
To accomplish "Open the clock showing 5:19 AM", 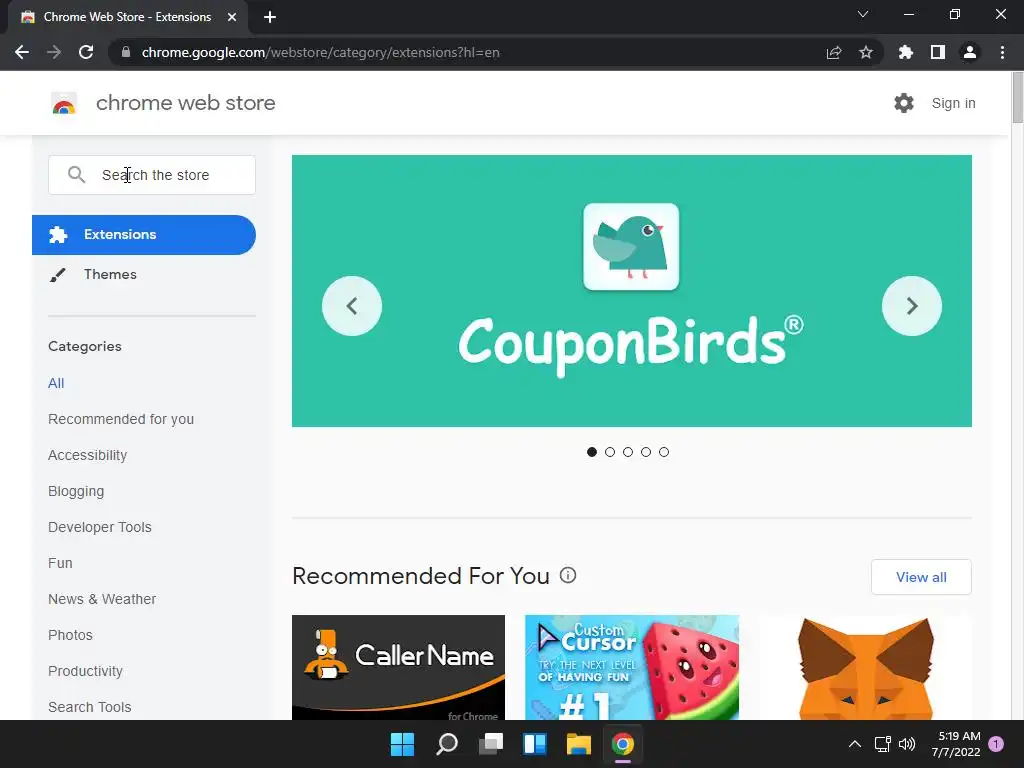I will click(956, 744).
